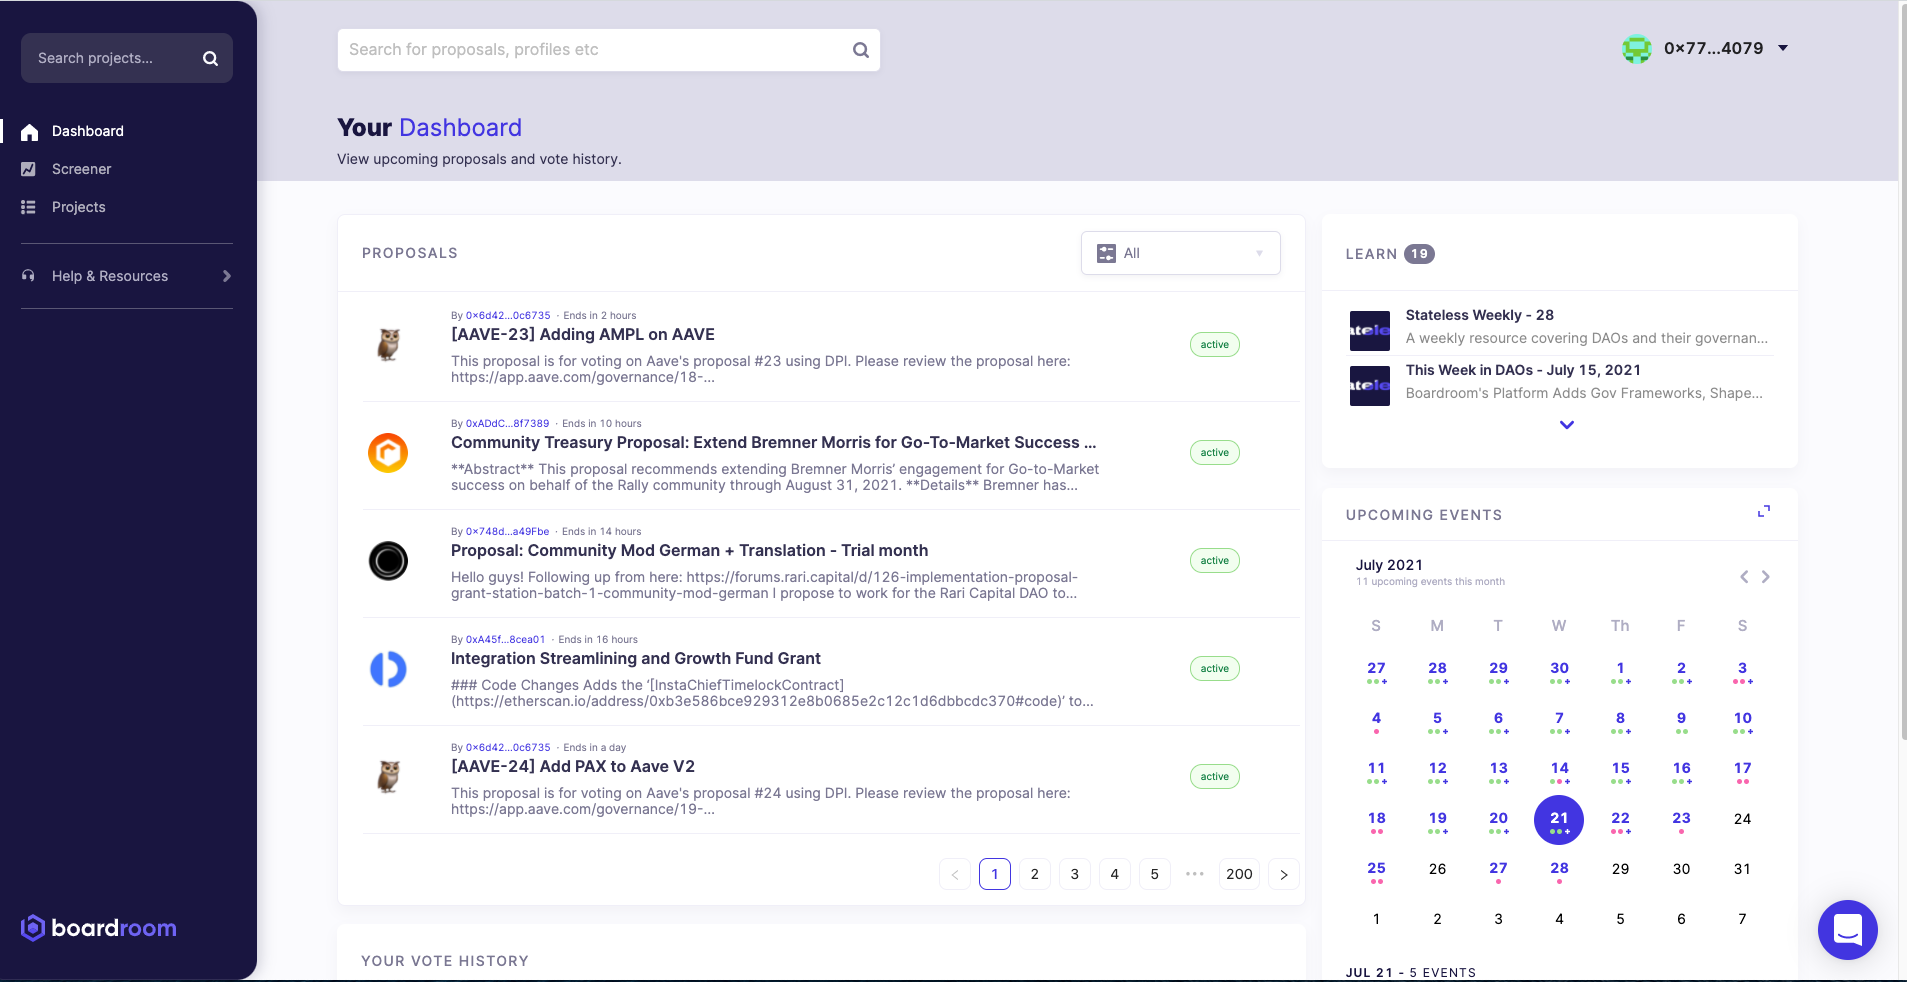Image resolution: width=1907 pixels, height=982 pixels.
Task: Click the wallet avatar icon
Action: tap(1637, 48)
